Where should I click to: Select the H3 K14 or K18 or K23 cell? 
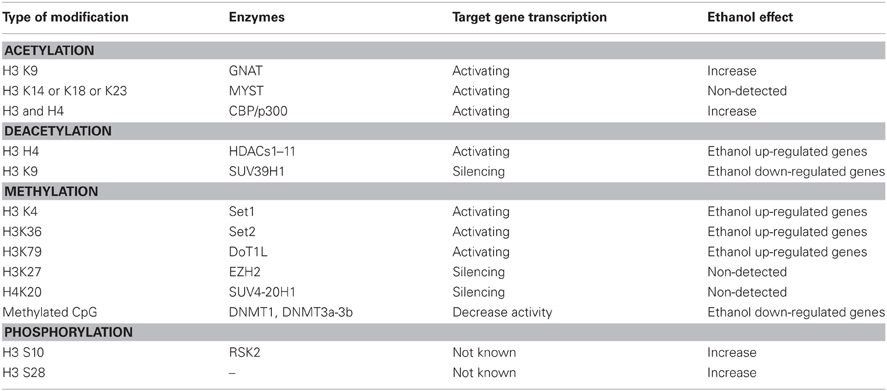[65, 91]
